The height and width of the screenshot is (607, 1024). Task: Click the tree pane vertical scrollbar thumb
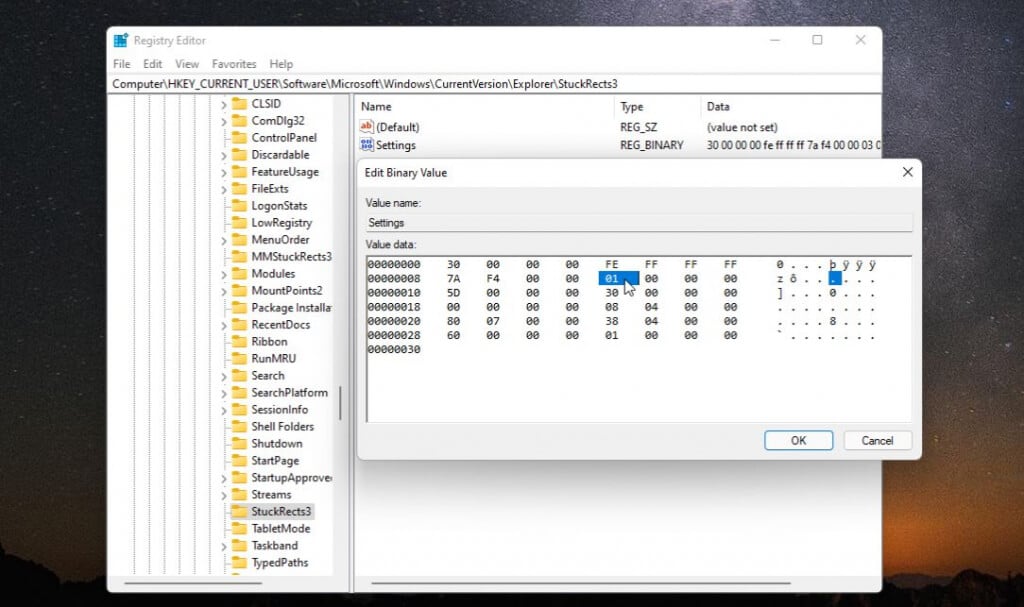click(340, 402)
